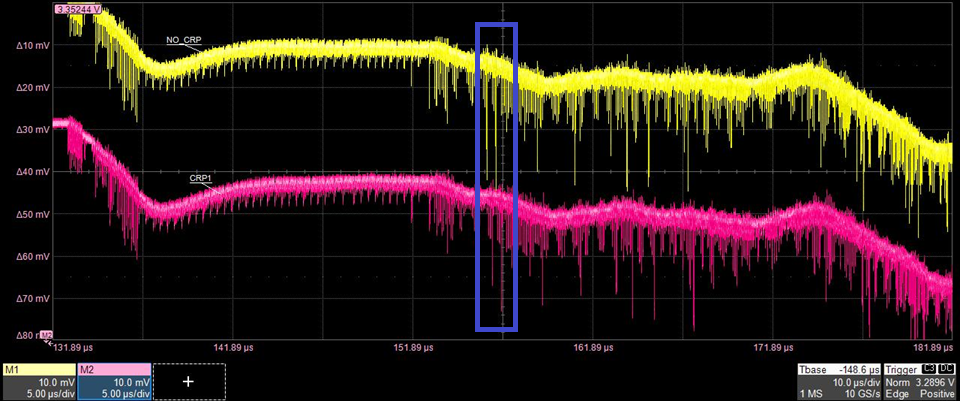
Task: Click the DC coupling badge in Trigger box
Action: point(947,369)
